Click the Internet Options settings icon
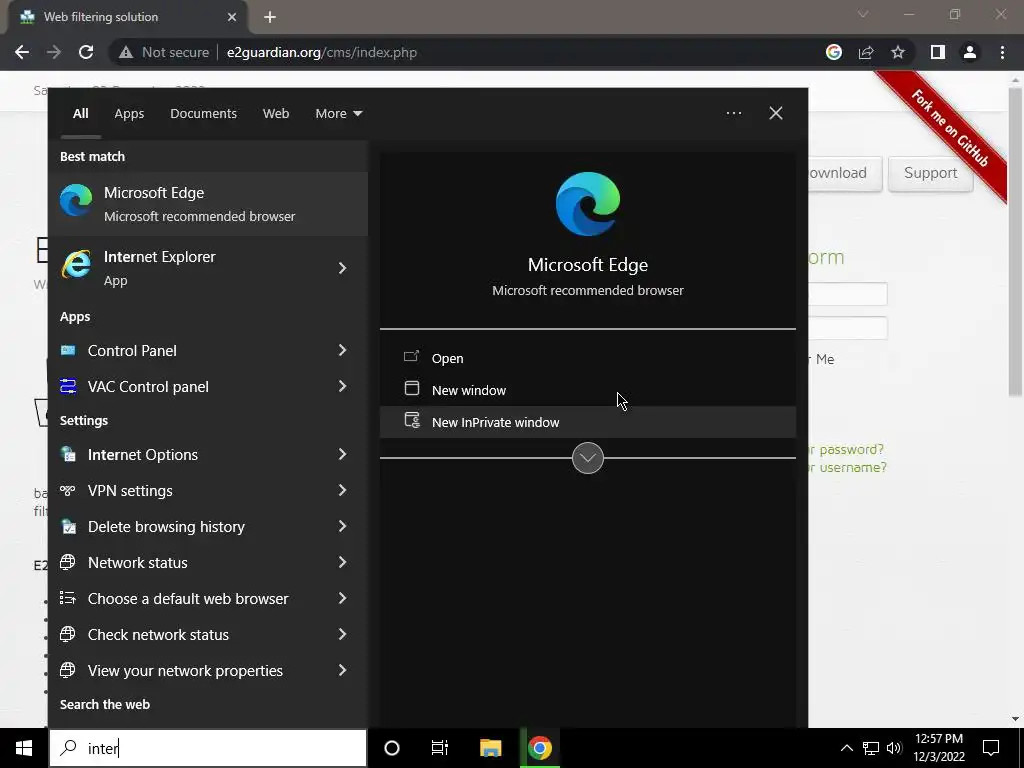 (68, 455)
